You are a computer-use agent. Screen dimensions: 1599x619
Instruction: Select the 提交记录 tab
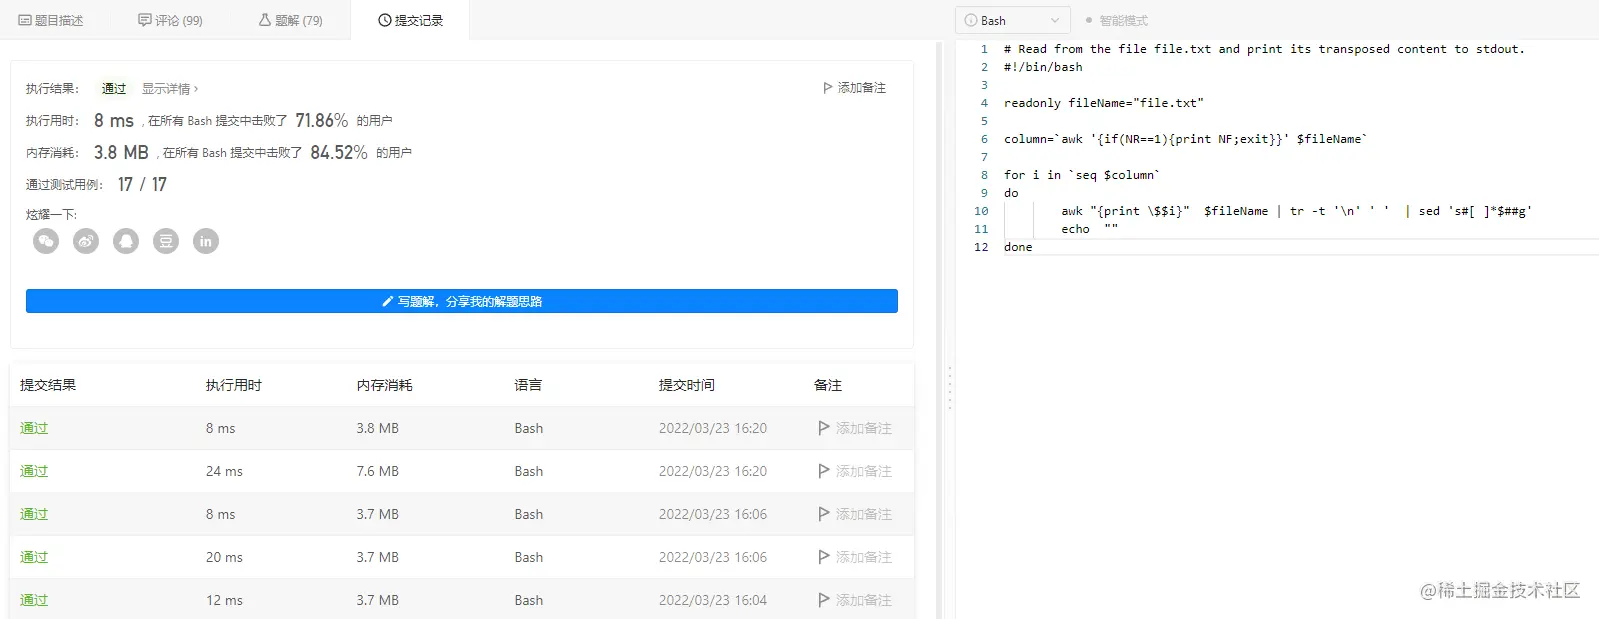click(x=410, y=20)
